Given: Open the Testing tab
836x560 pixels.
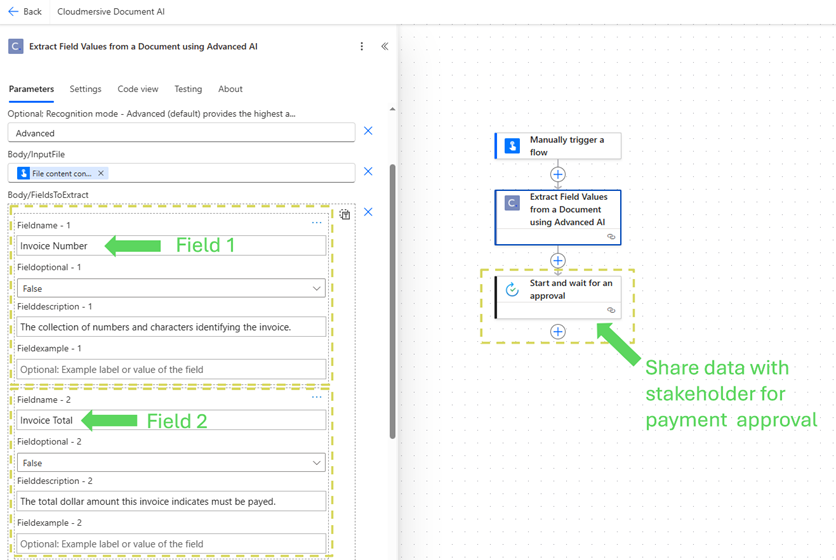Looking at the screenshot, I should (x=188, y=89).
